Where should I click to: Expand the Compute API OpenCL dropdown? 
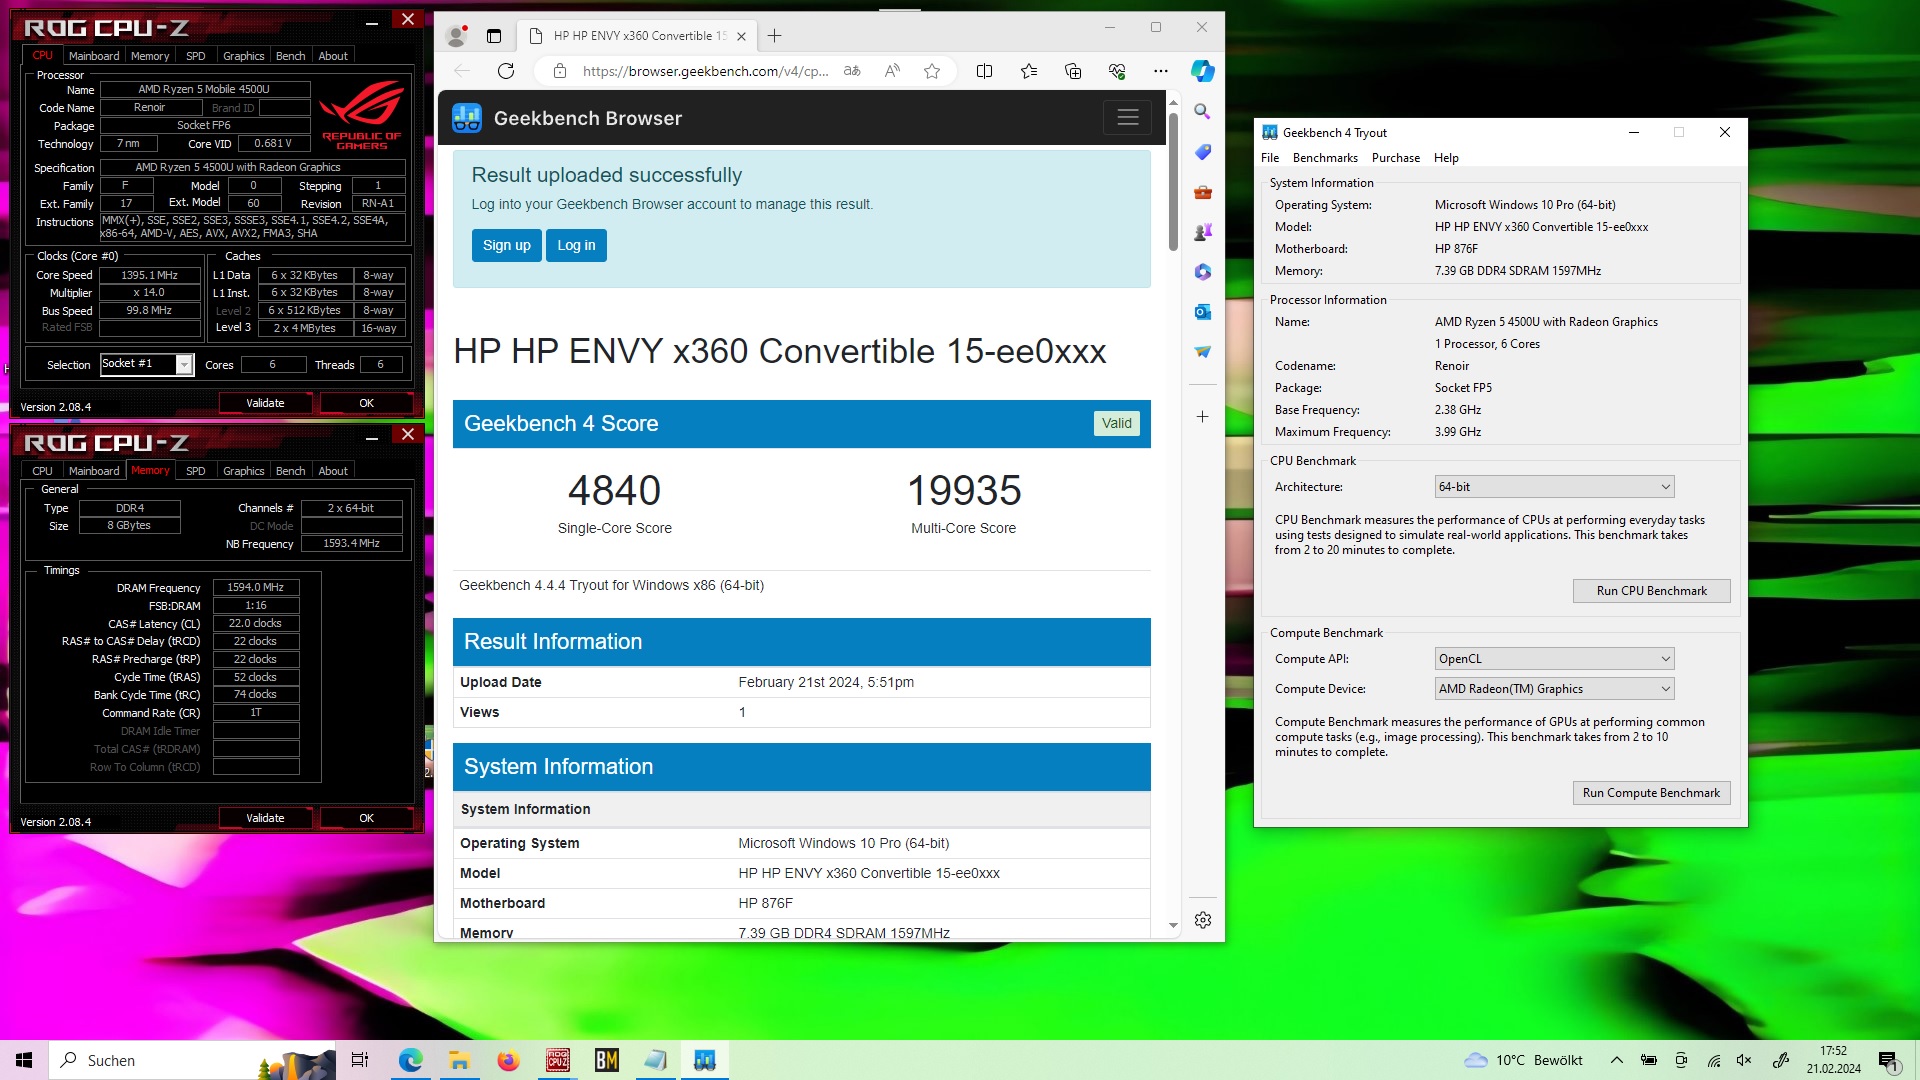click(x=1554, y=659)
